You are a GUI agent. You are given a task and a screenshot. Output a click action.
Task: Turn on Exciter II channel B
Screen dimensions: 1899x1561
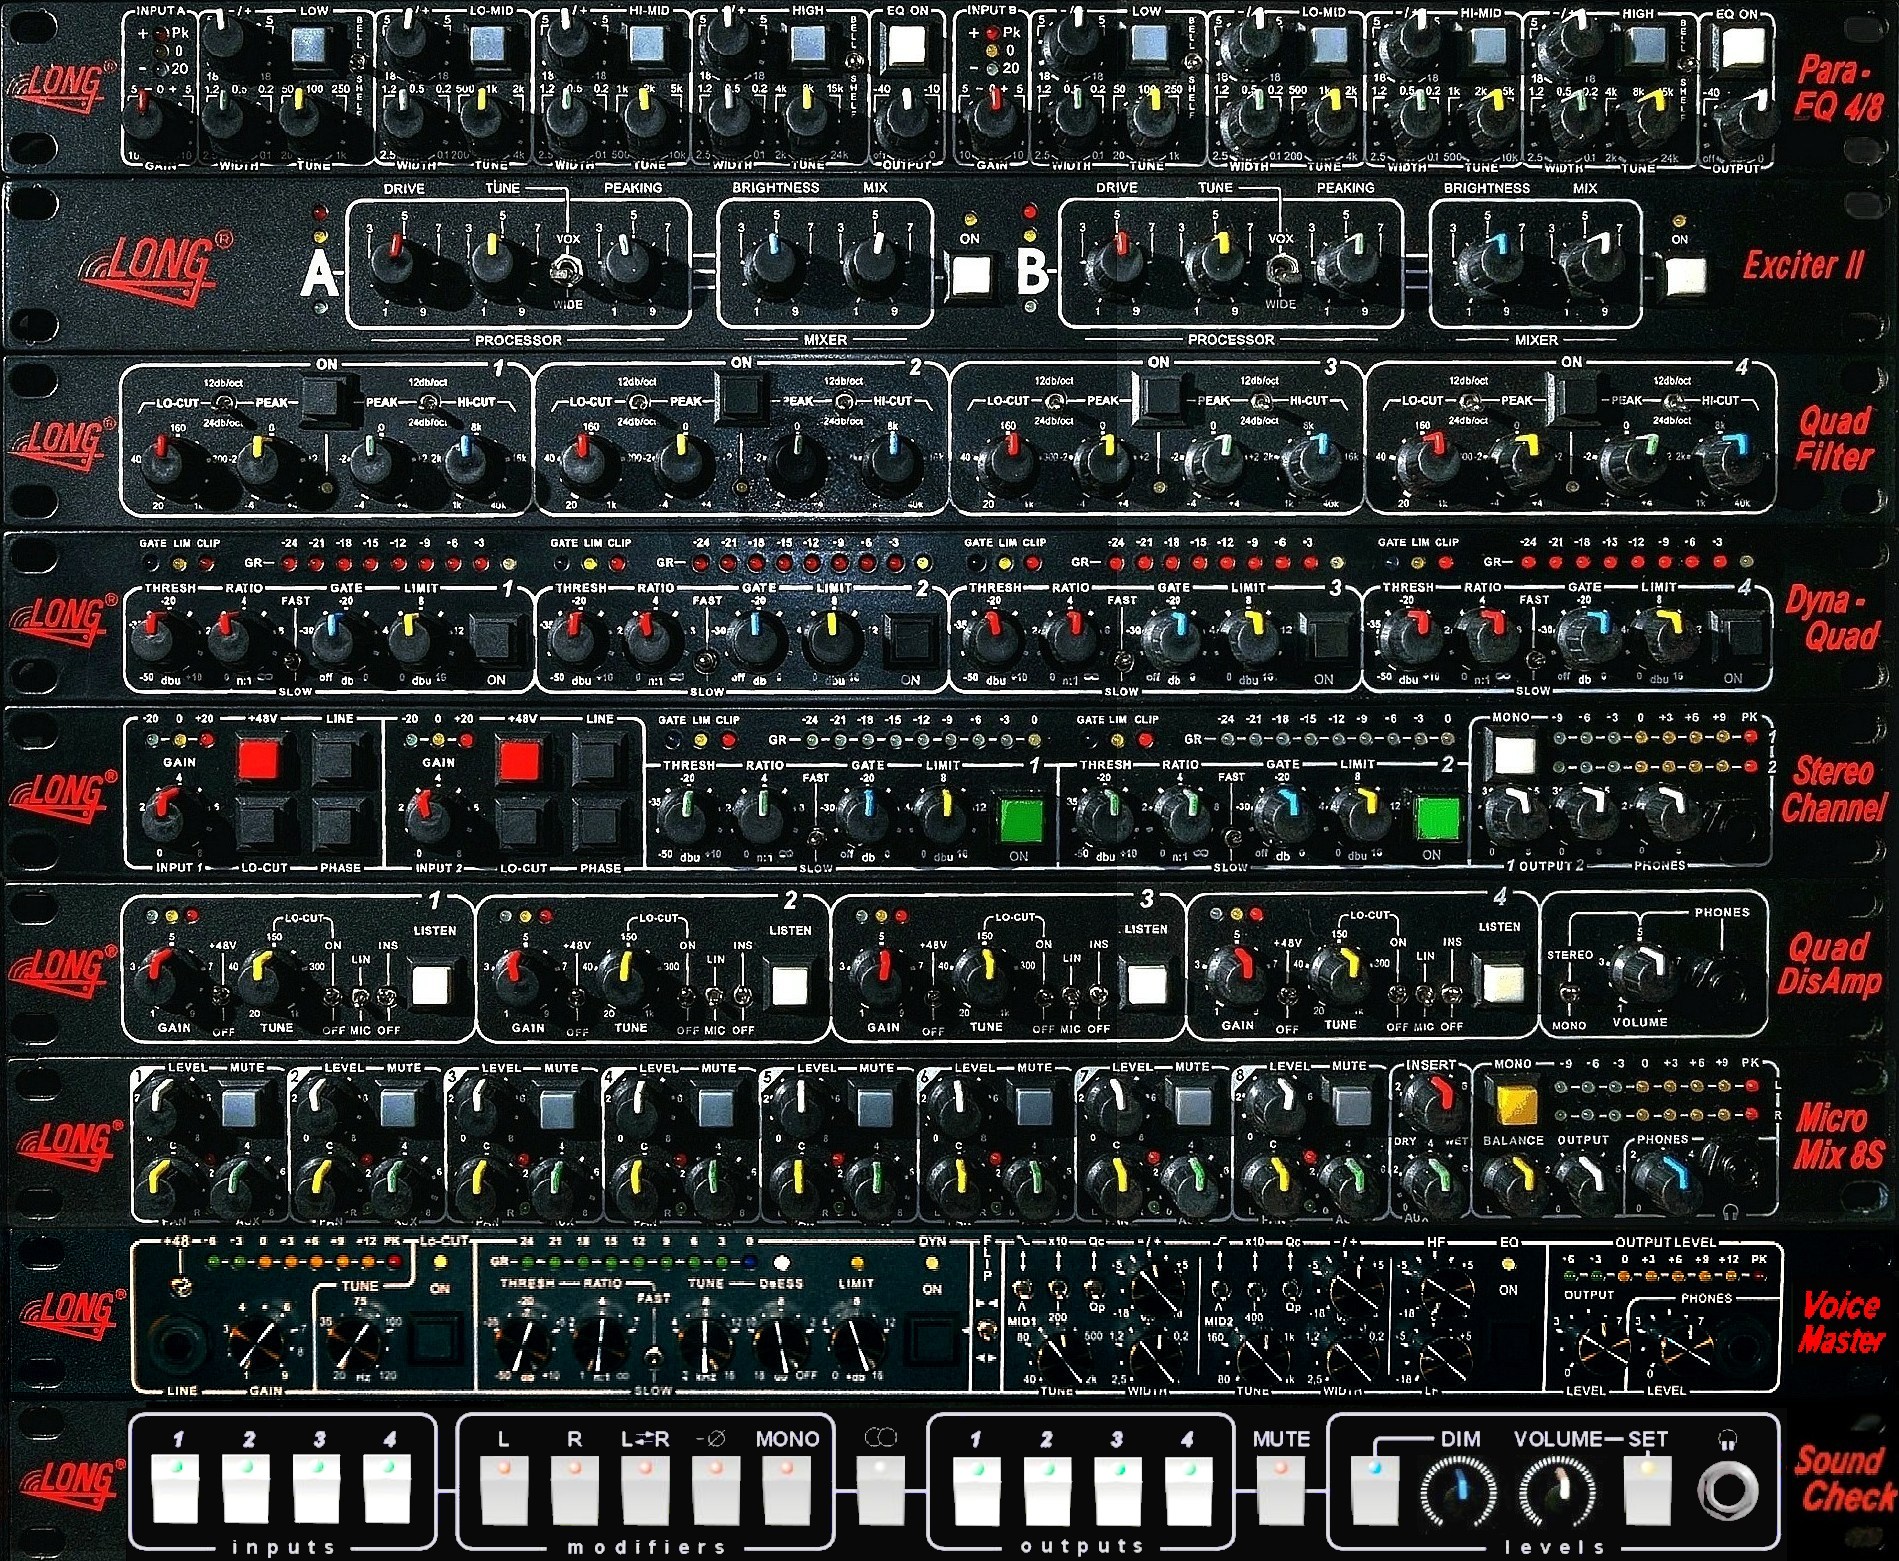point(1684,276)
